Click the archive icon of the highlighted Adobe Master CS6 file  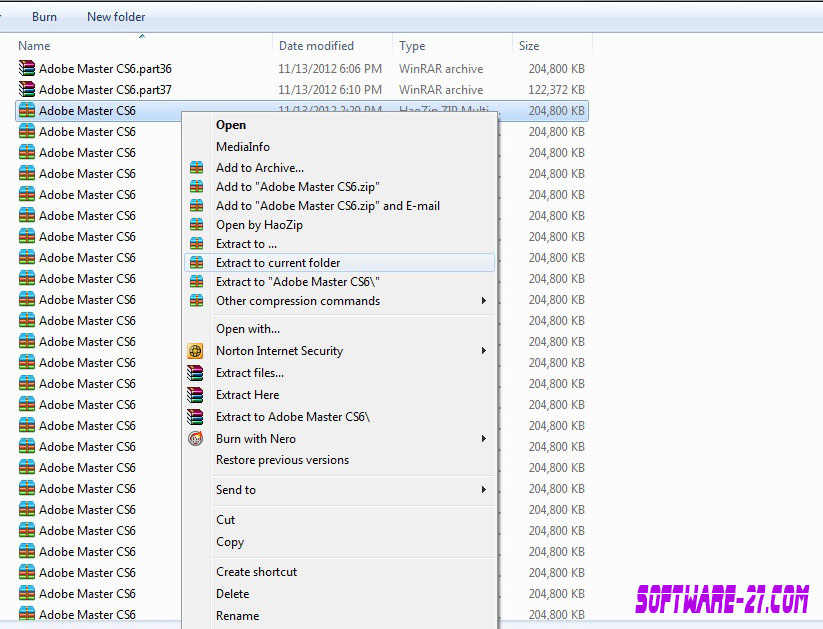pos(27,110)
